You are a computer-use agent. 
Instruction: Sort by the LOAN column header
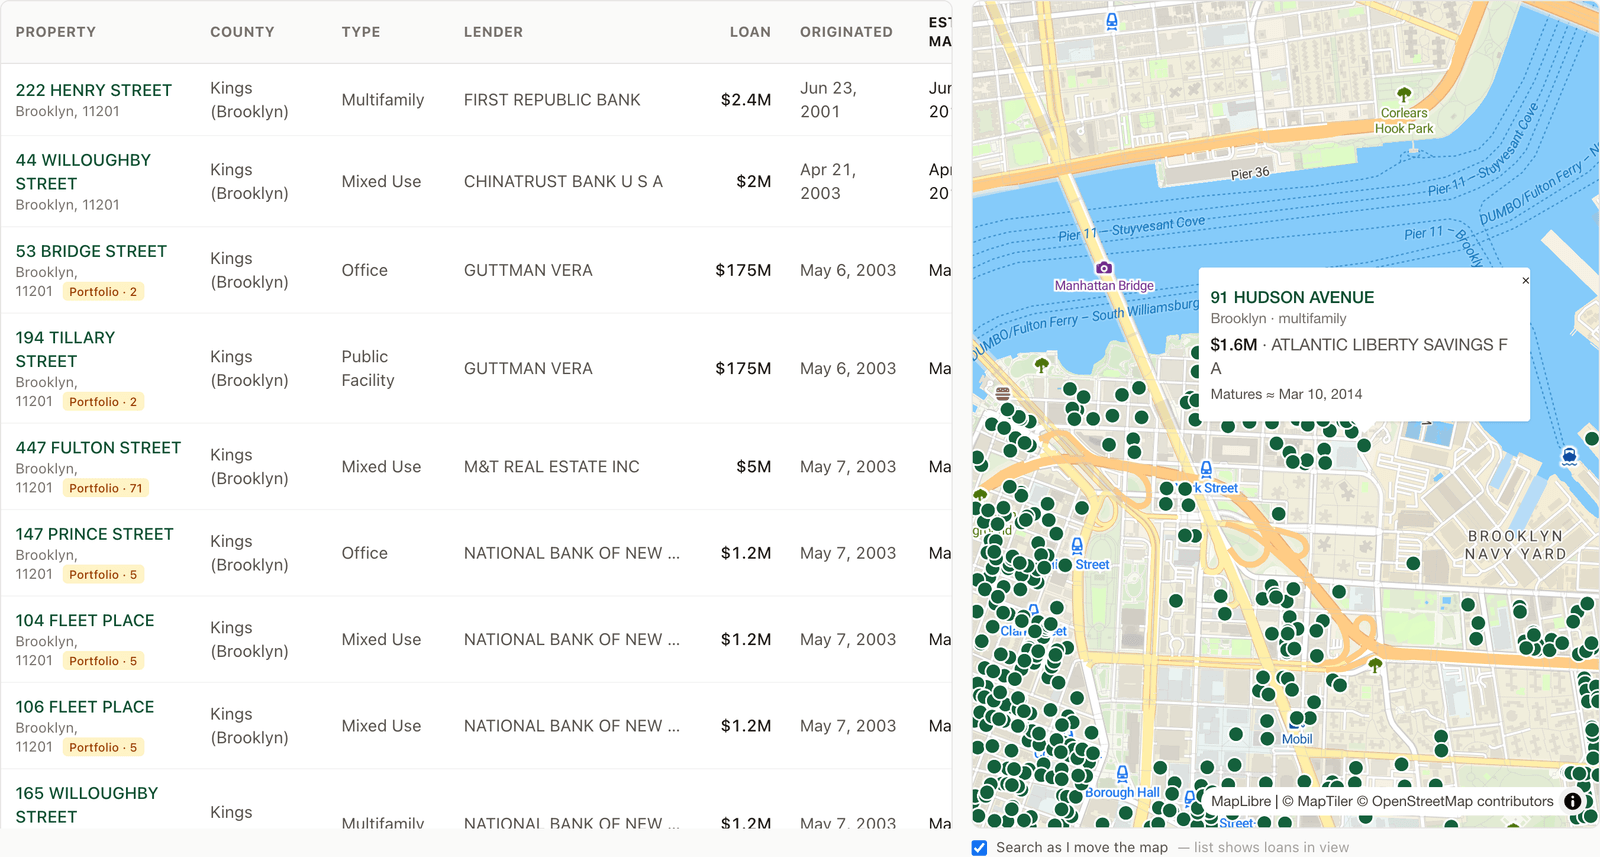click(x=750, y=32)
